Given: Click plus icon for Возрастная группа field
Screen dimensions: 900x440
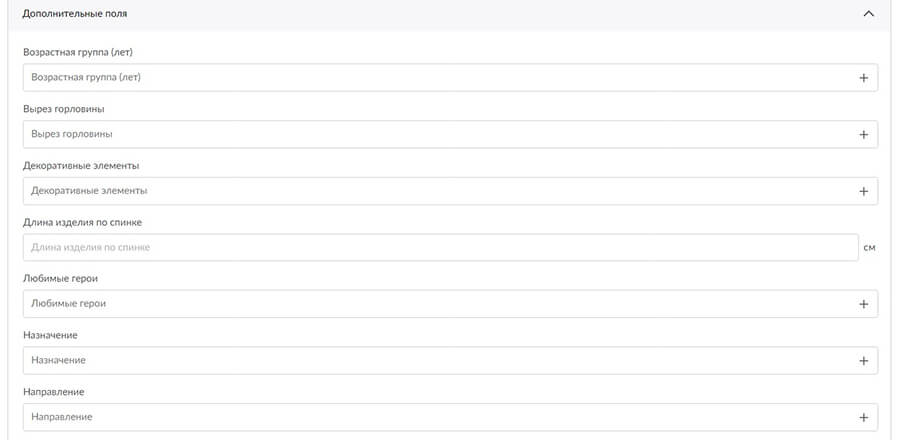Looking at the screenshot, I should pos(863,78).
